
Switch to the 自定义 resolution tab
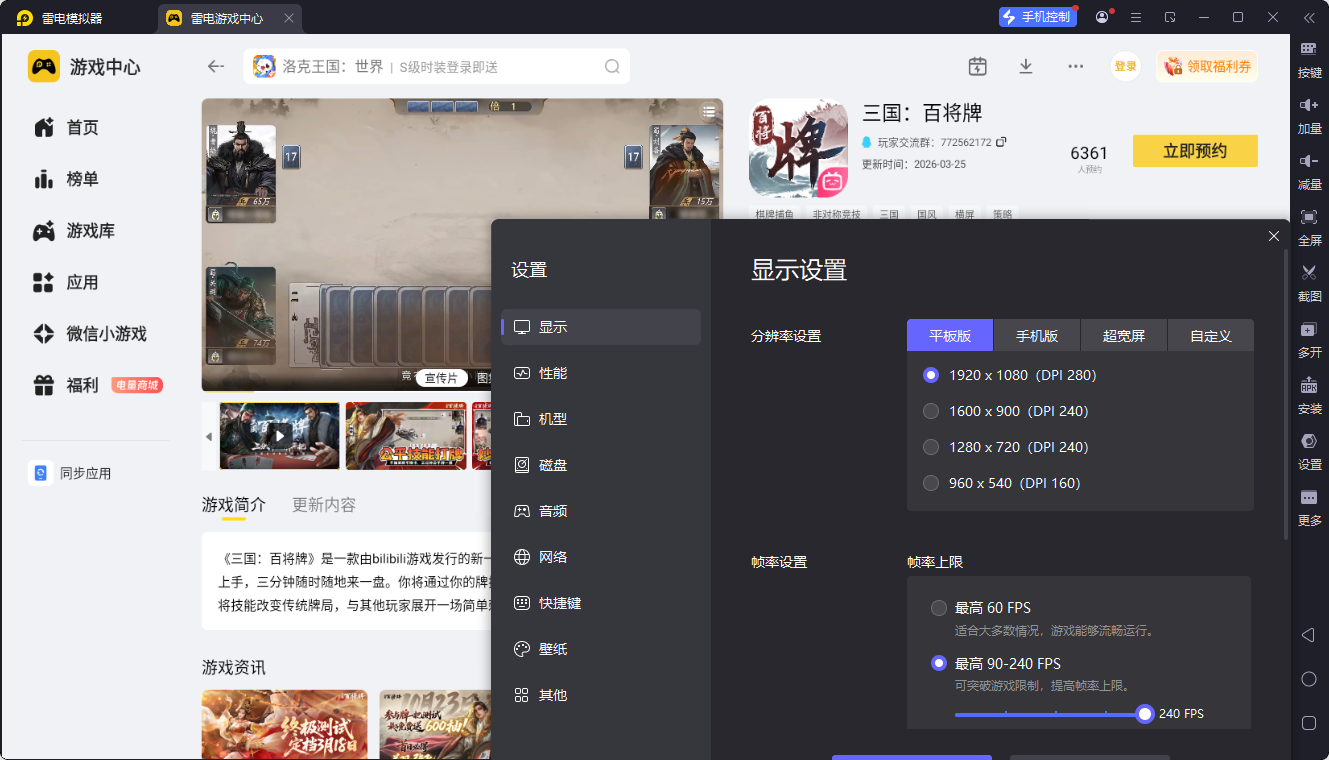pos(1211,336)
